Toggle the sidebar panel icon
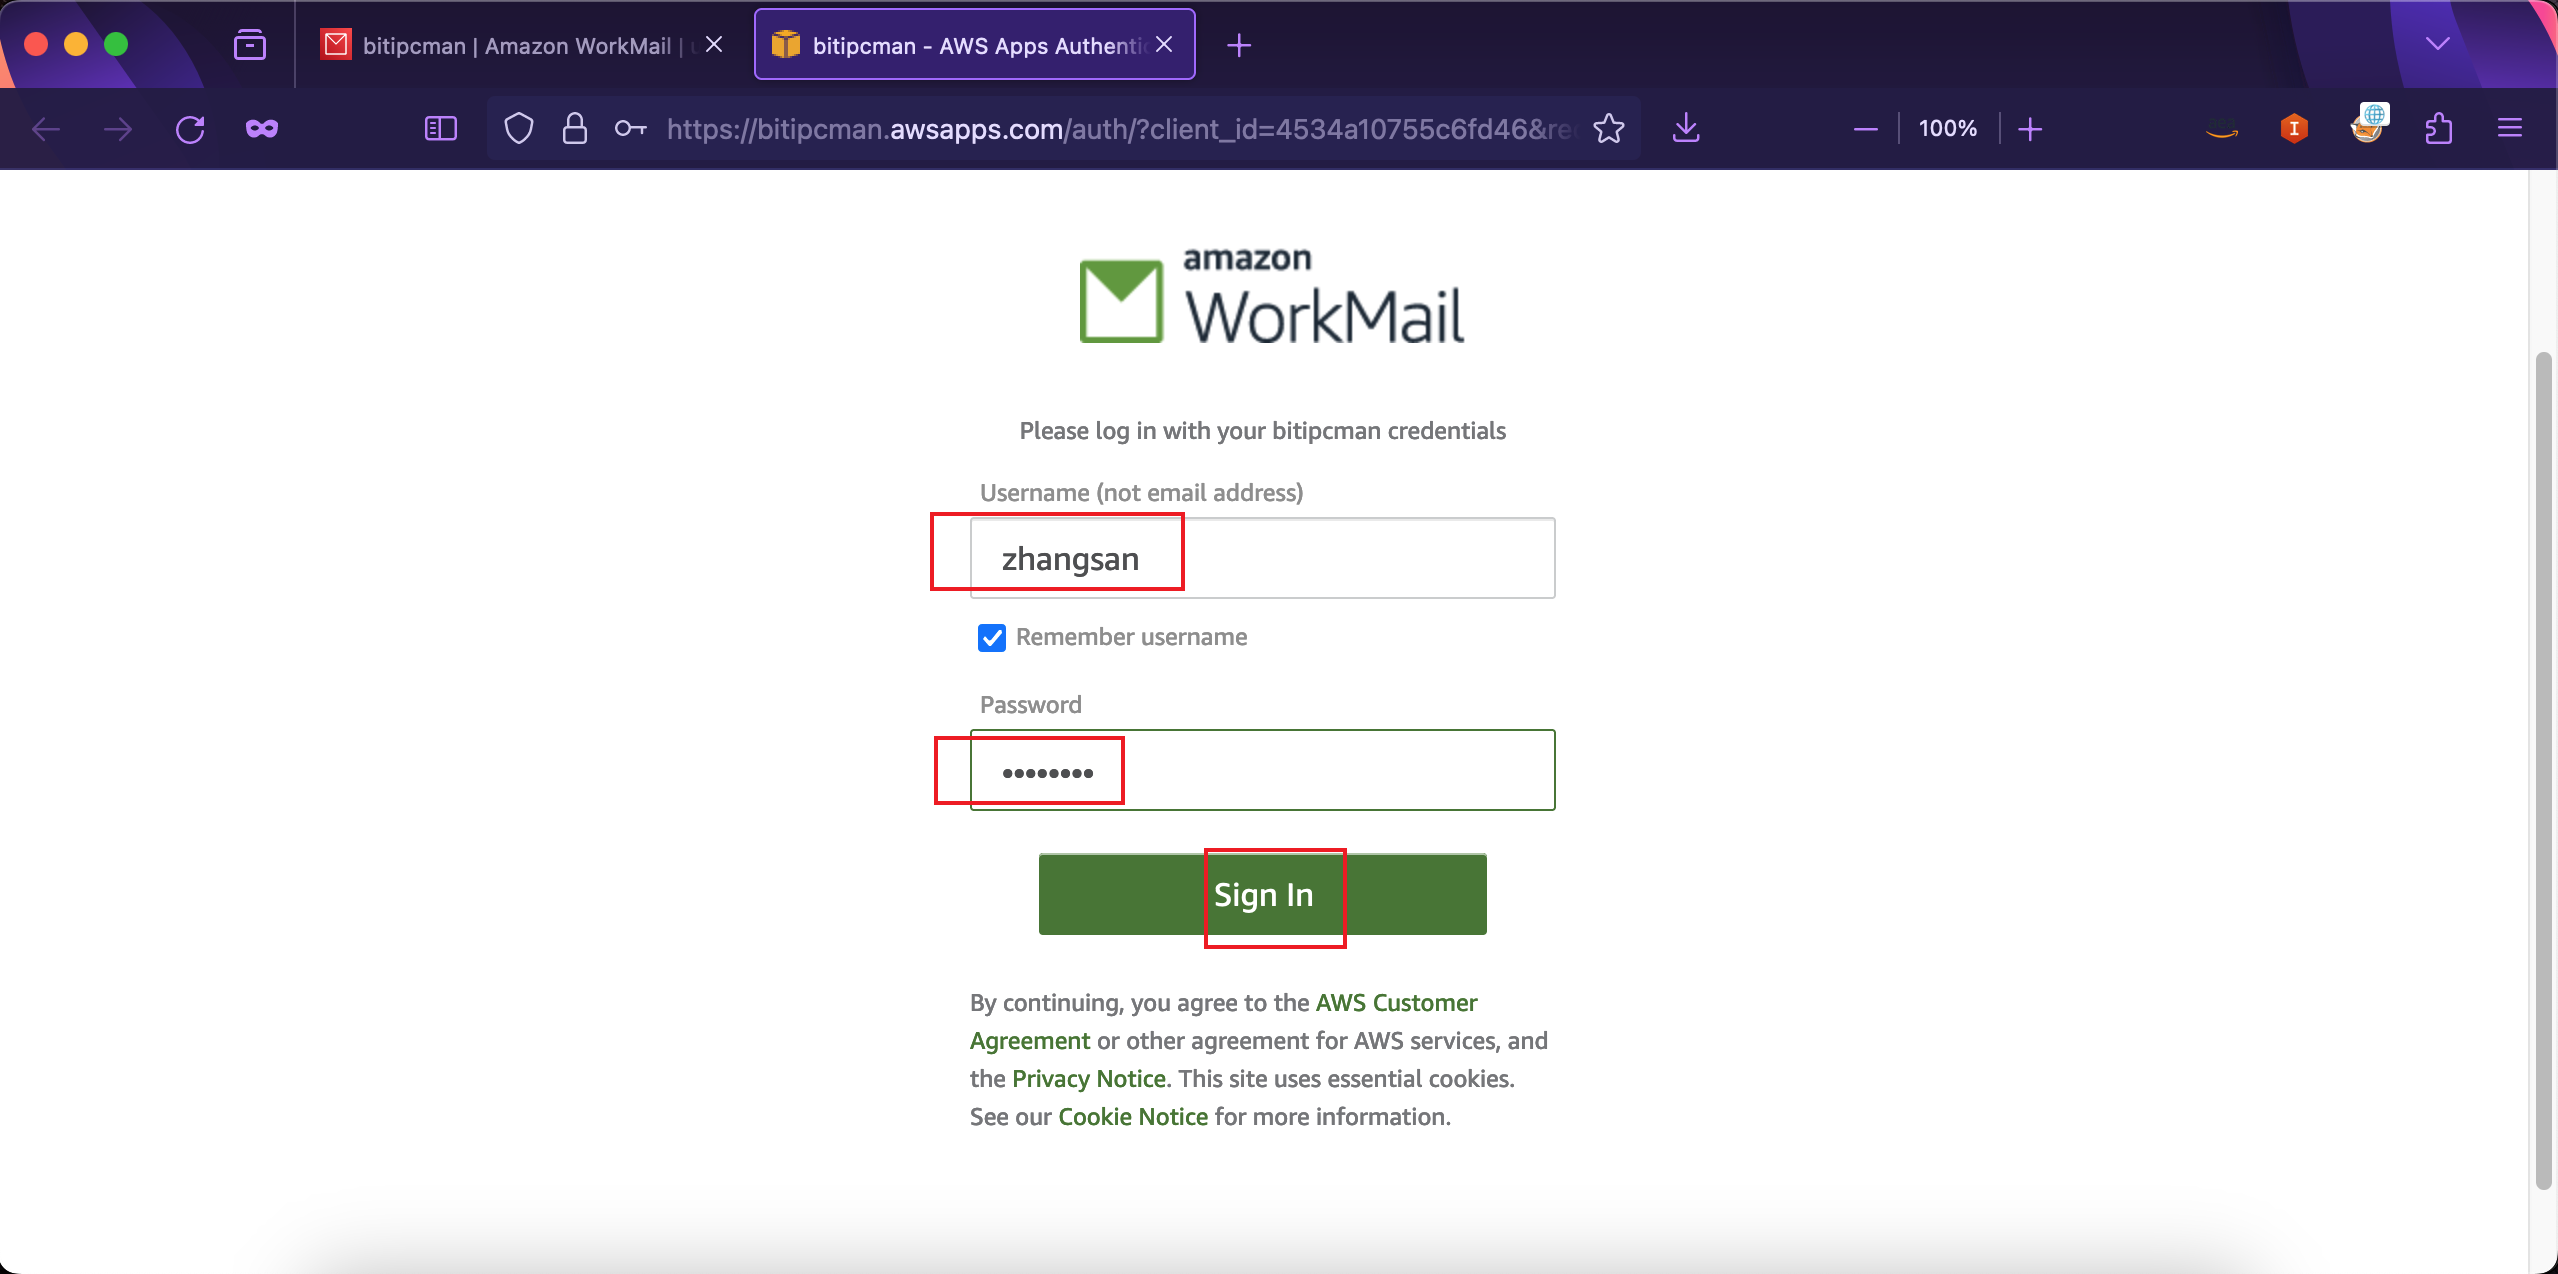This screenshot has height=1274, width=2558. point(441,129)
